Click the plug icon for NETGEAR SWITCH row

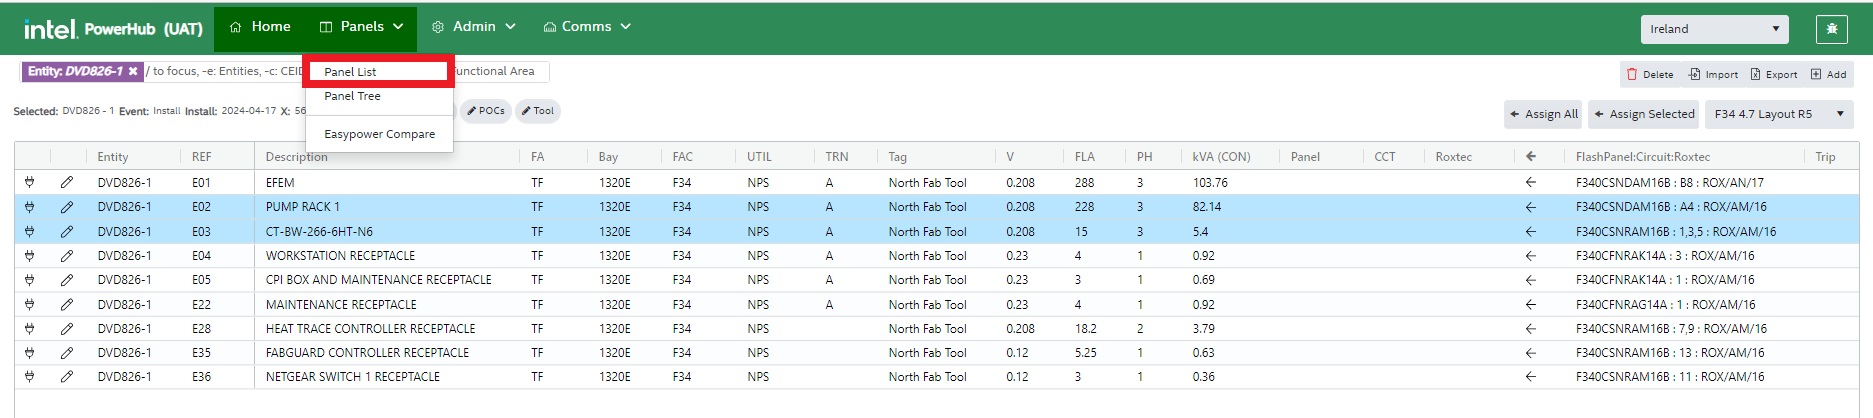pyautogui.click(x=30, y=377)
